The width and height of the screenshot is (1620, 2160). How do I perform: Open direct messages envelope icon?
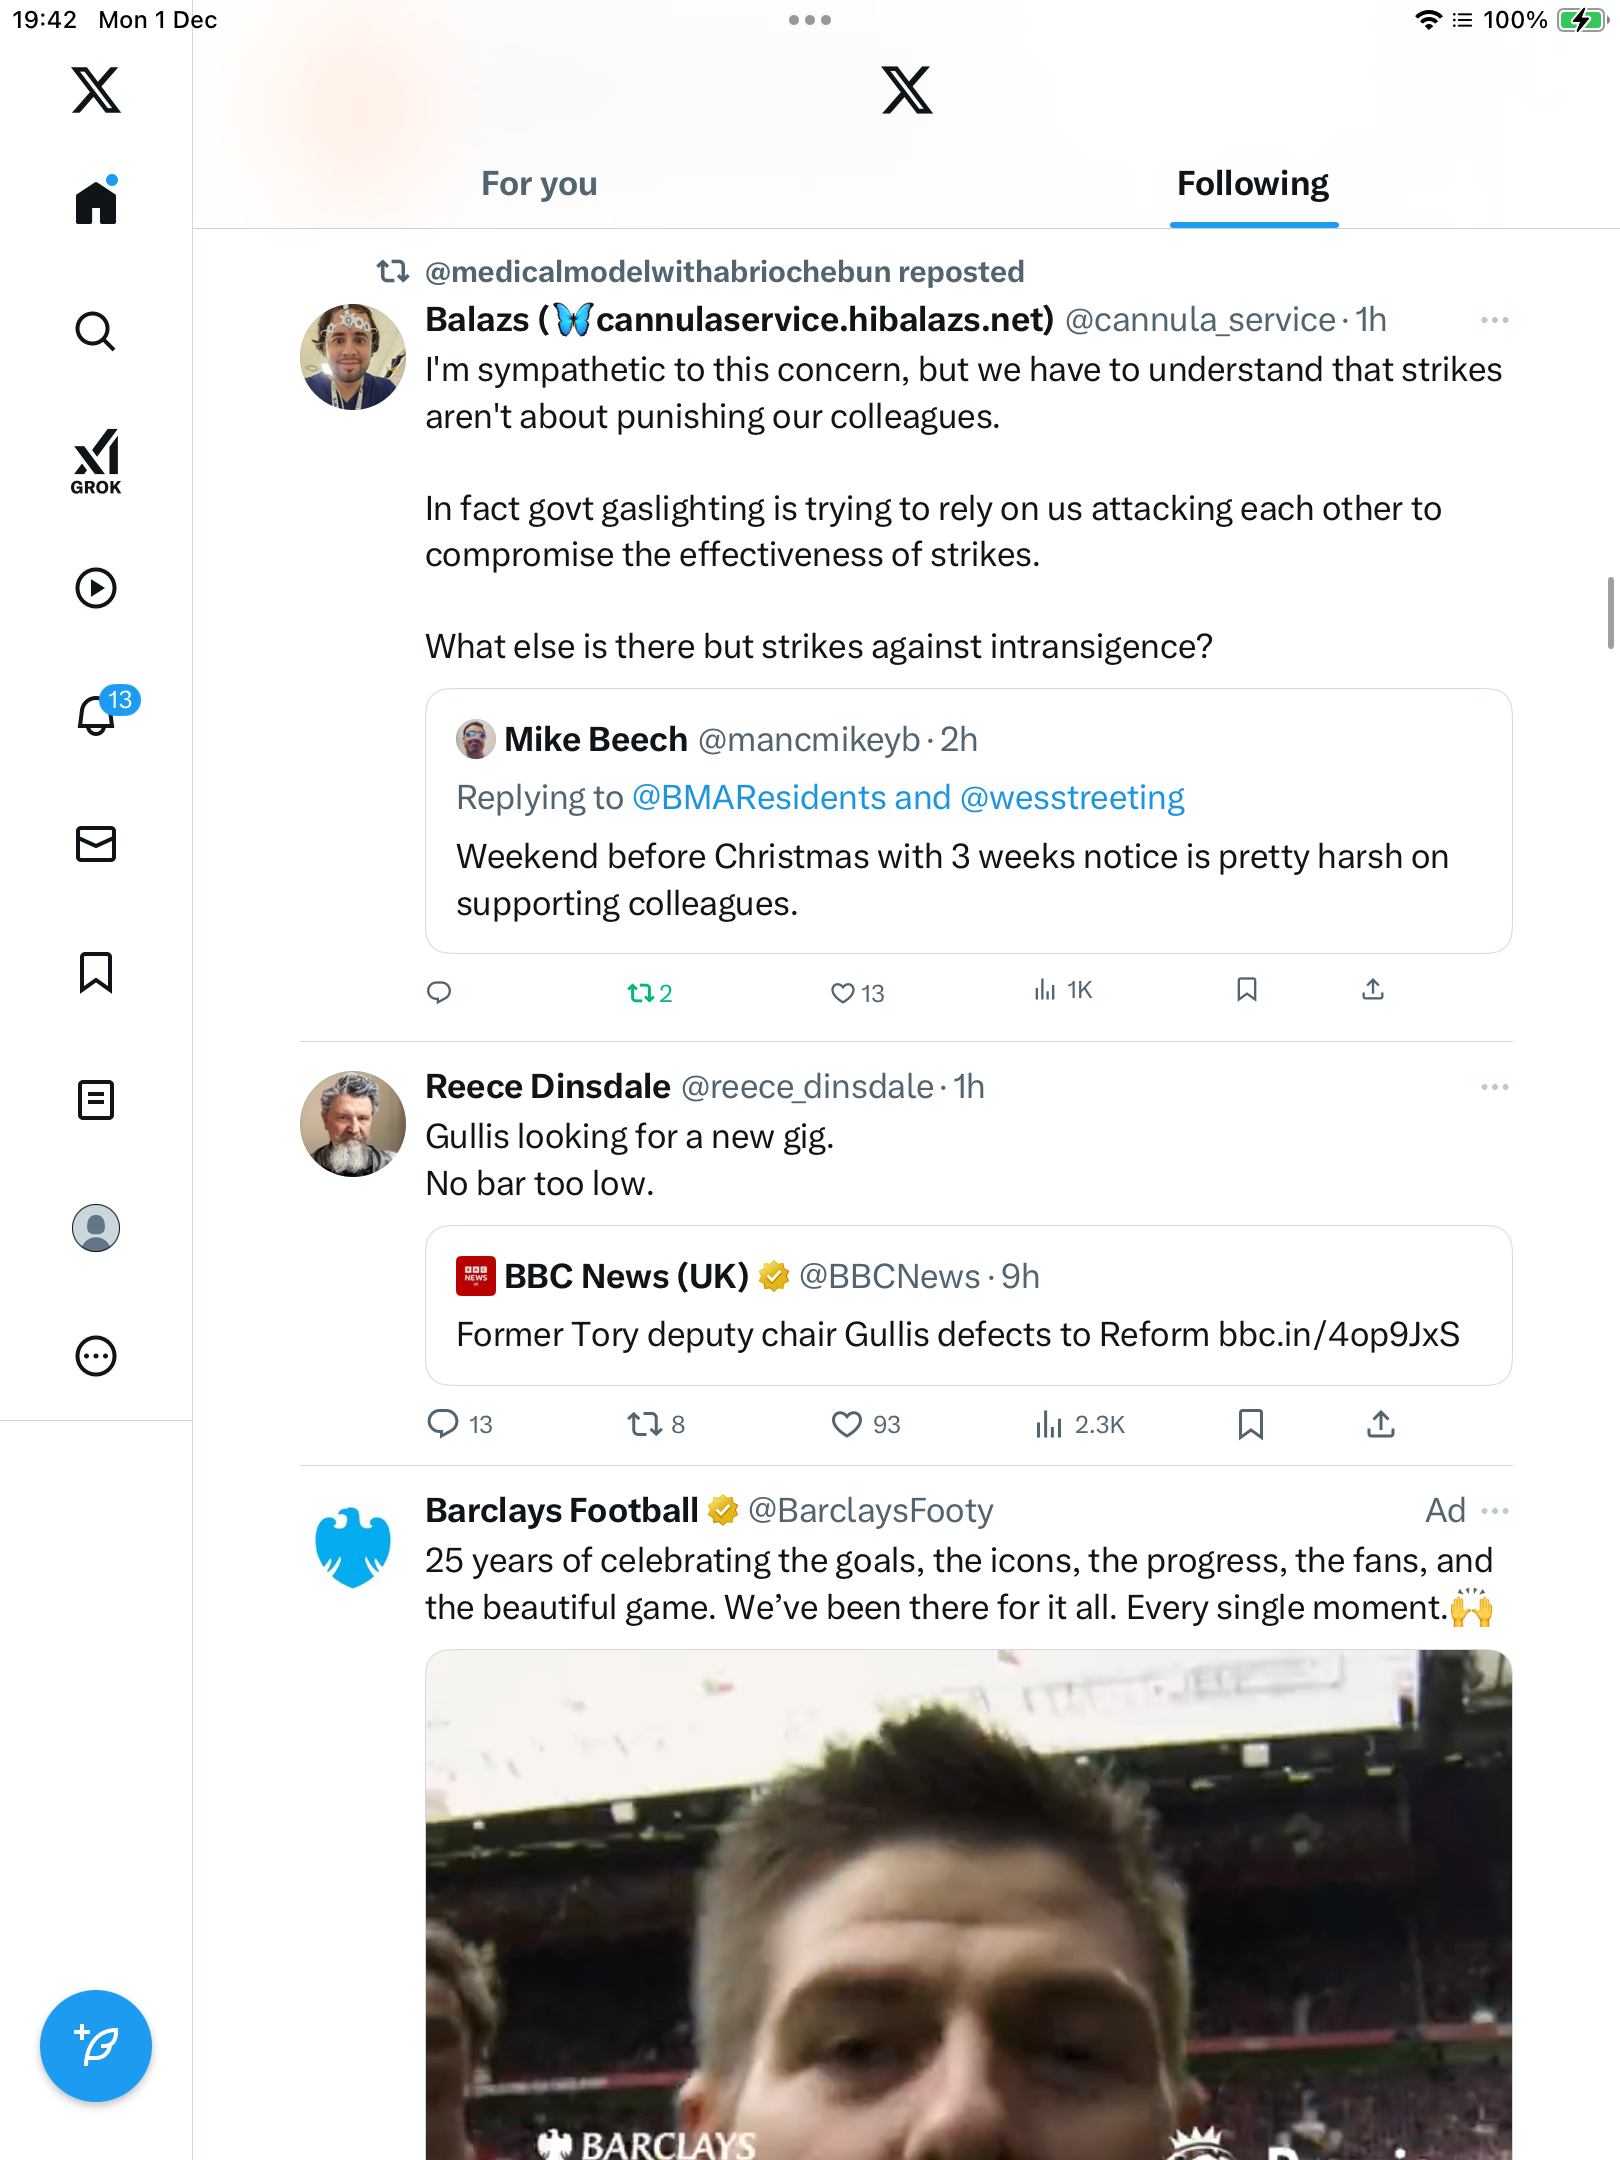(96, 844)
